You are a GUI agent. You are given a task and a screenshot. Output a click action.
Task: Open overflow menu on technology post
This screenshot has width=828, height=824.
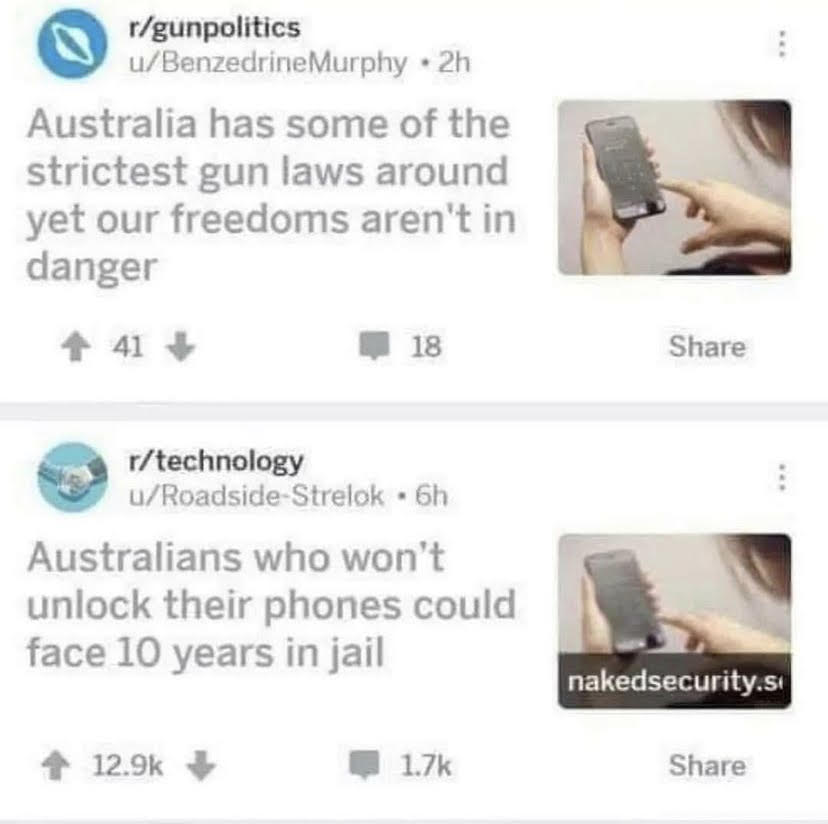tap(783, 477)
